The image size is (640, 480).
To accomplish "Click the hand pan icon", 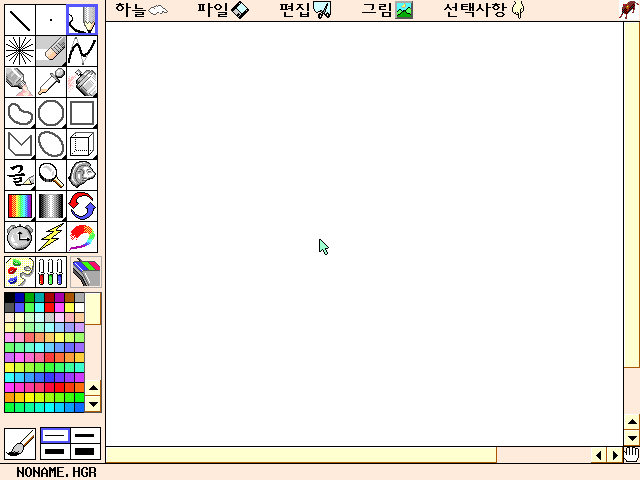I will [631, 454].
